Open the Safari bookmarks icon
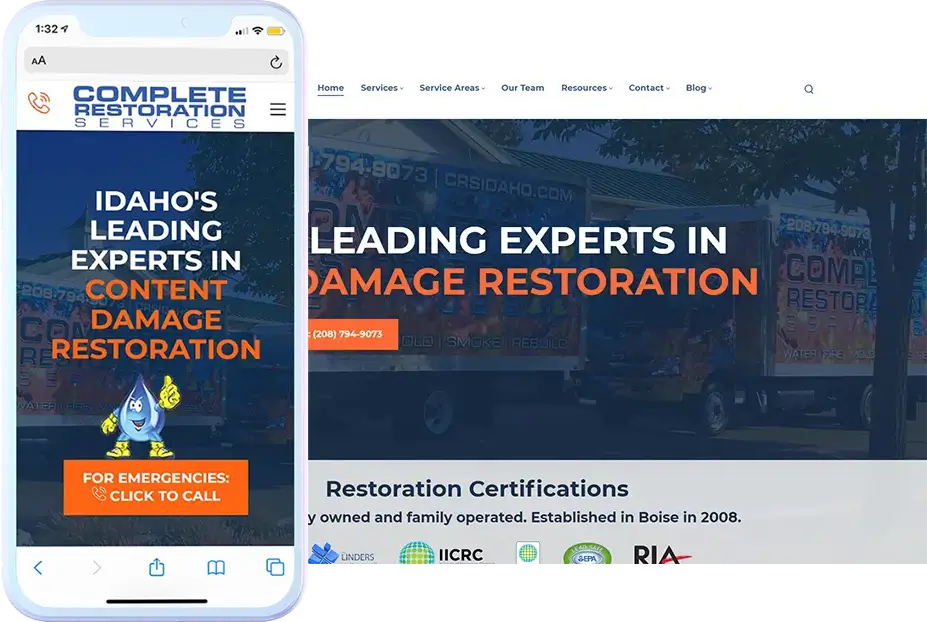This screenshot has width=927, height=622. click(x=215, y=567)
